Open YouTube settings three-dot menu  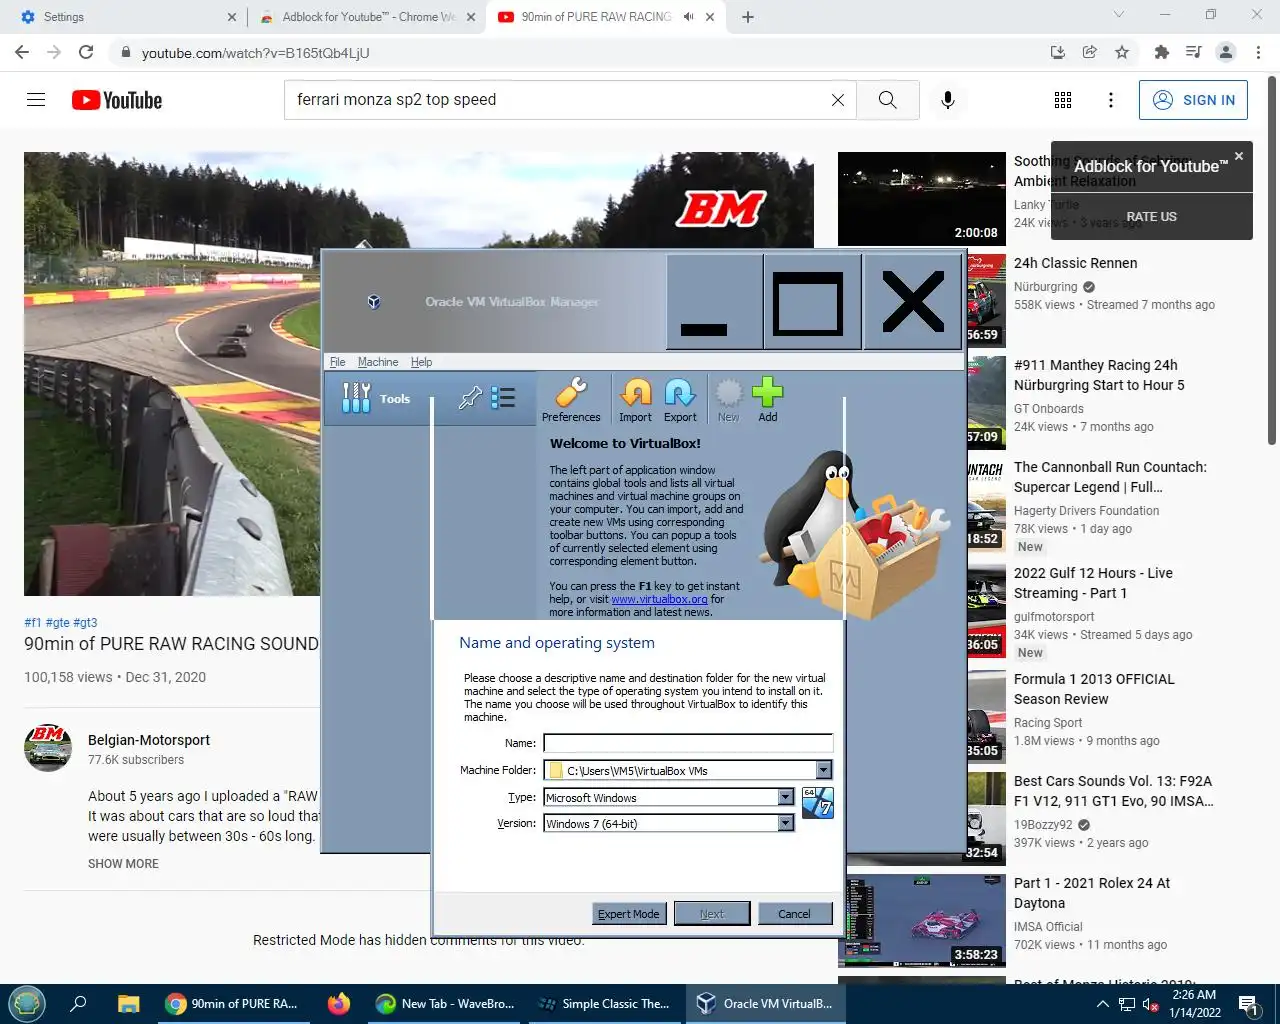click(1111, 100)
